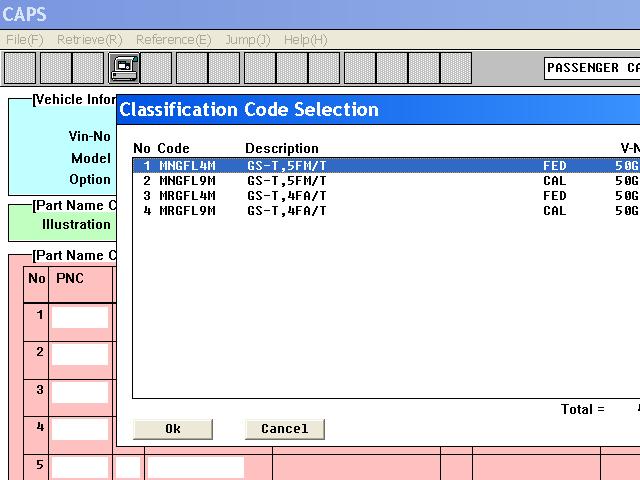The height and width of the screenshot is (480, 640).
Task: Click the GS-T,5FM/T description in row 2
Action: (287, 181)
